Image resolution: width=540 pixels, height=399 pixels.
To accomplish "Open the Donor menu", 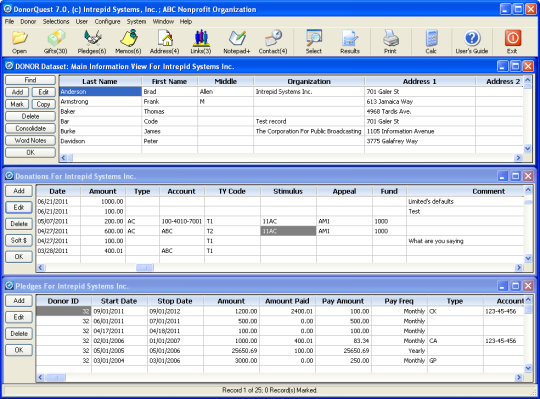I will pos(28,21).
